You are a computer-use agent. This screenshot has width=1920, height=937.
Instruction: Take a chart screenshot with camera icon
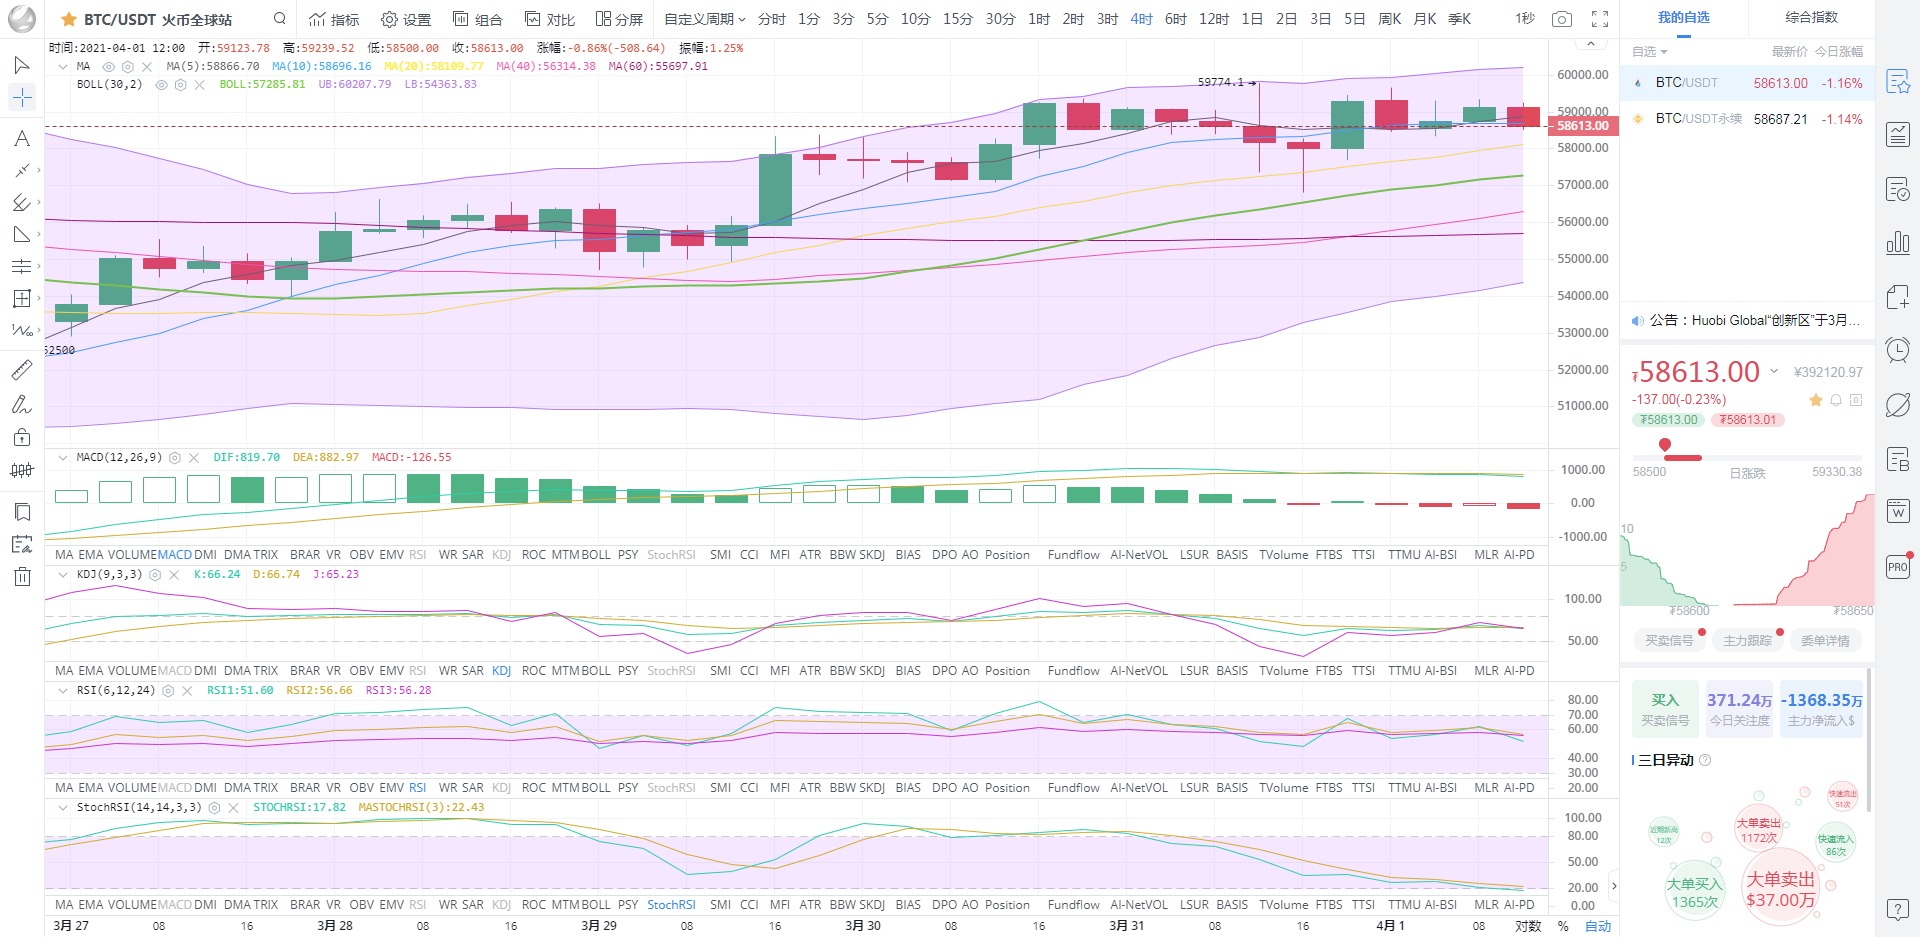tap(1562, 19)
